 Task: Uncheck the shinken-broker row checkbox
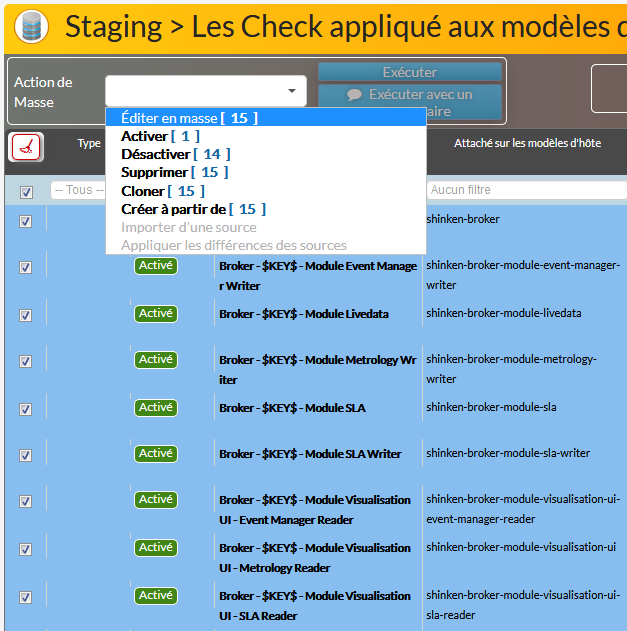[25, 221]
